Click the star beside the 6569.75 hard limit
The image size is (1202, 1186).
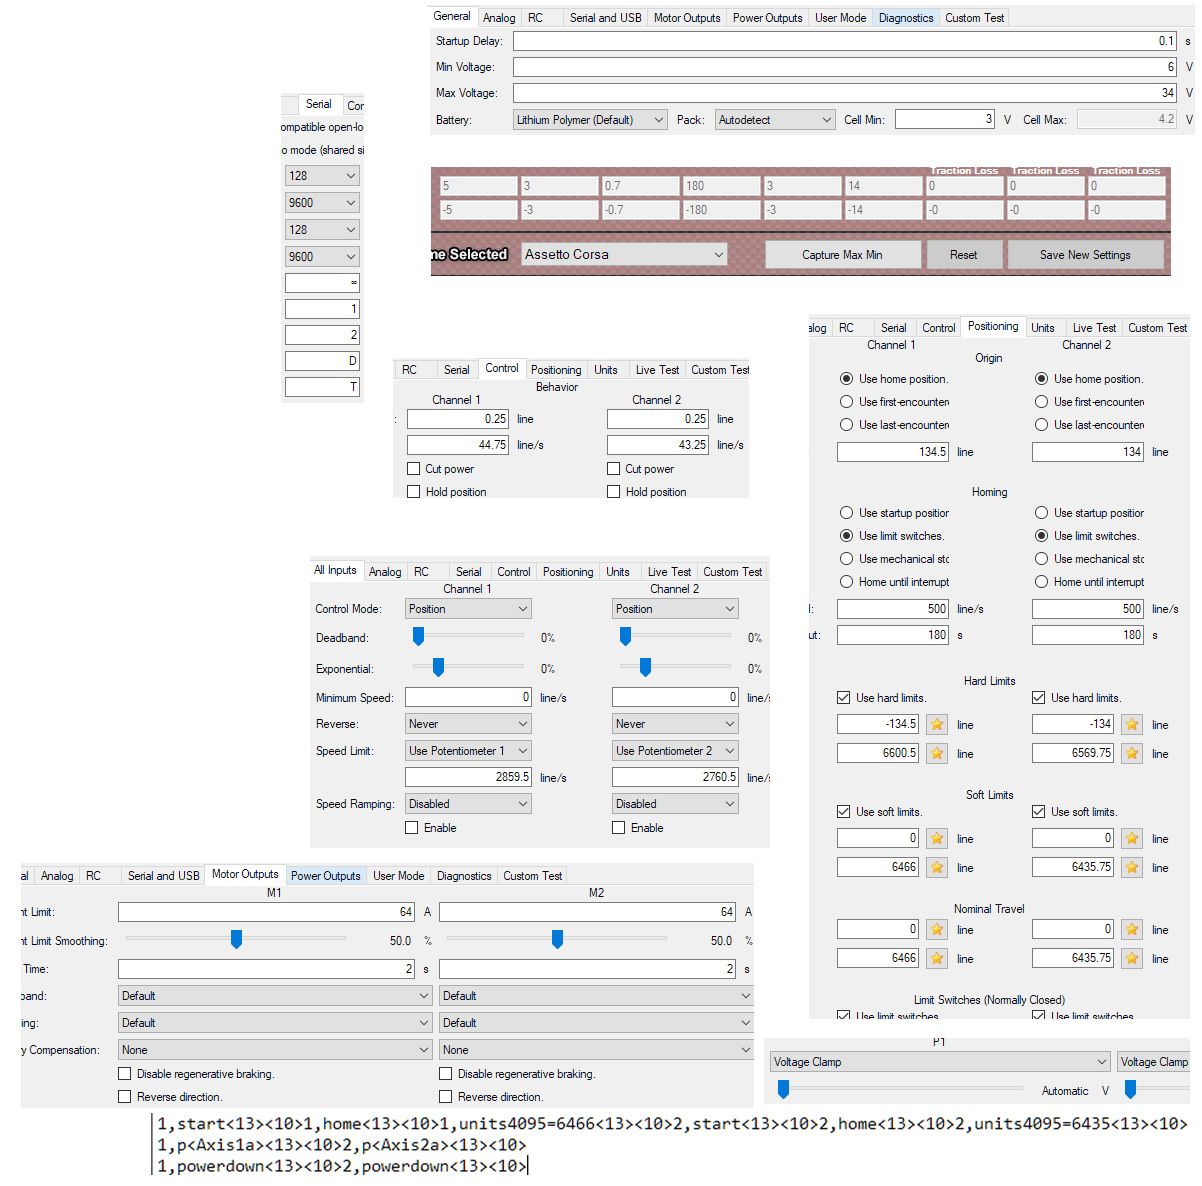[1132, 753]
